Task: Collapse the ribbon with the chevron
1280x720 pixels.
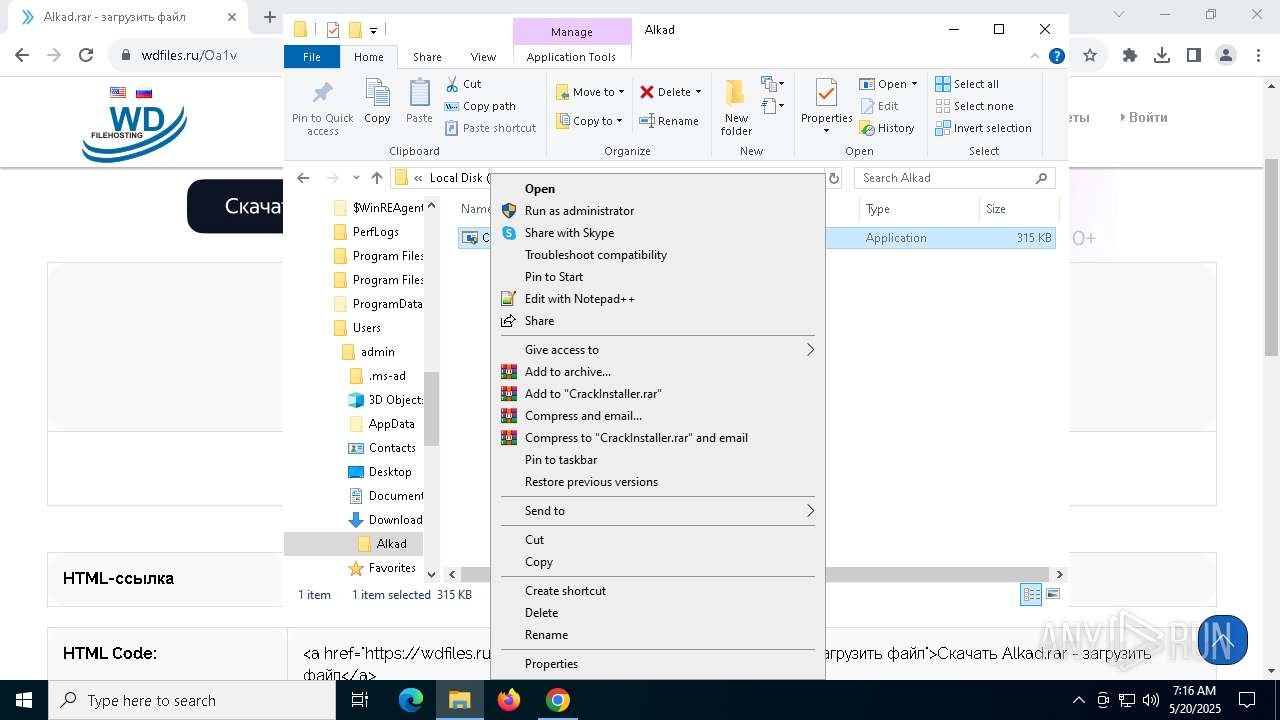Action: 1036,57
